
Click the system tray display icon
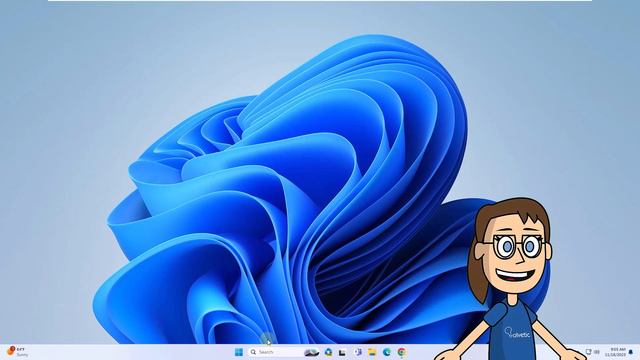pyautogui.click(x=589, y=352)
